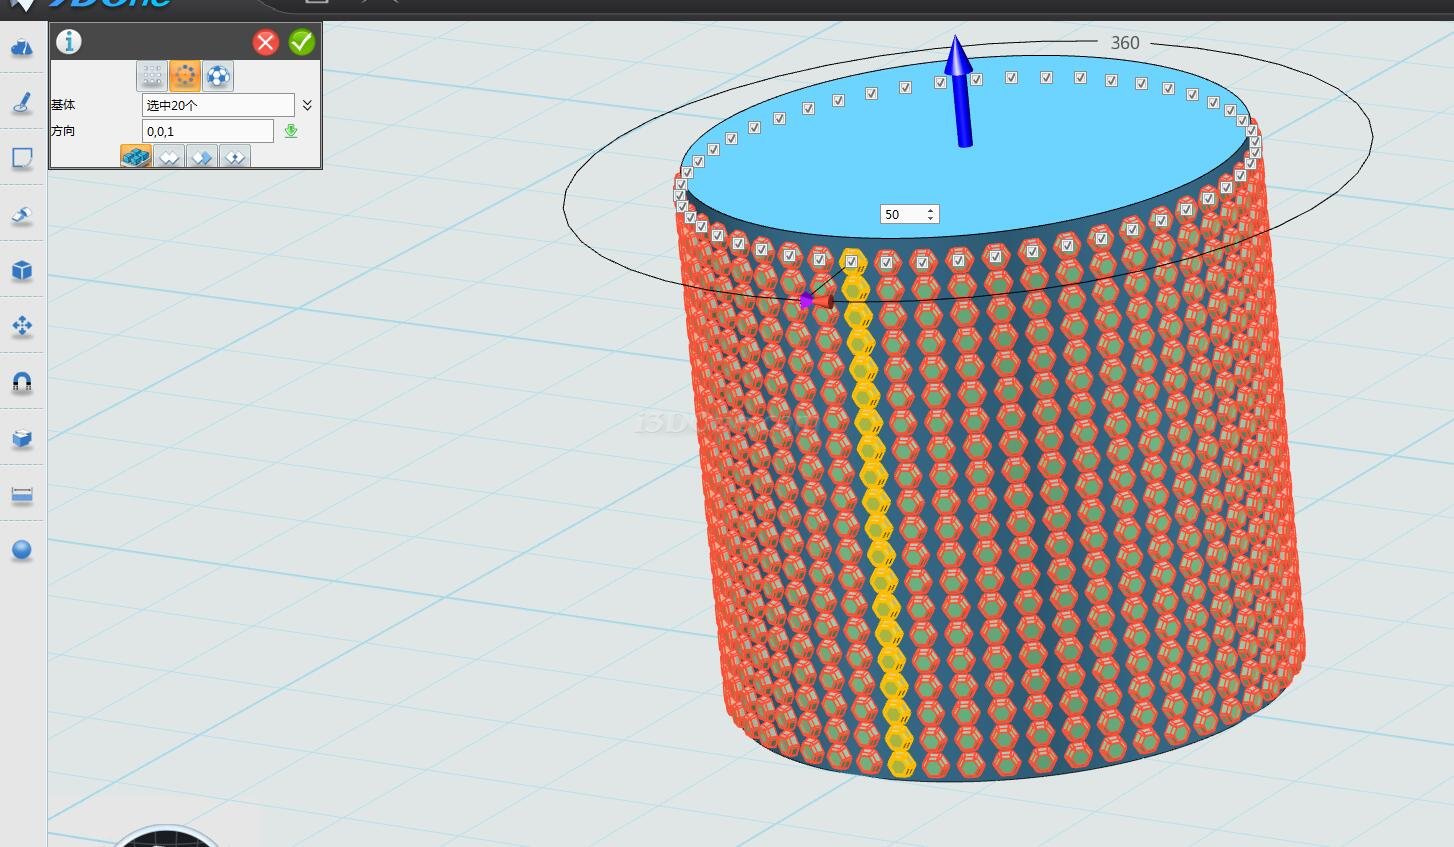This screenshot has width=1454, height=847.
Task: Select the linear grid array mode
Action: 152,76
